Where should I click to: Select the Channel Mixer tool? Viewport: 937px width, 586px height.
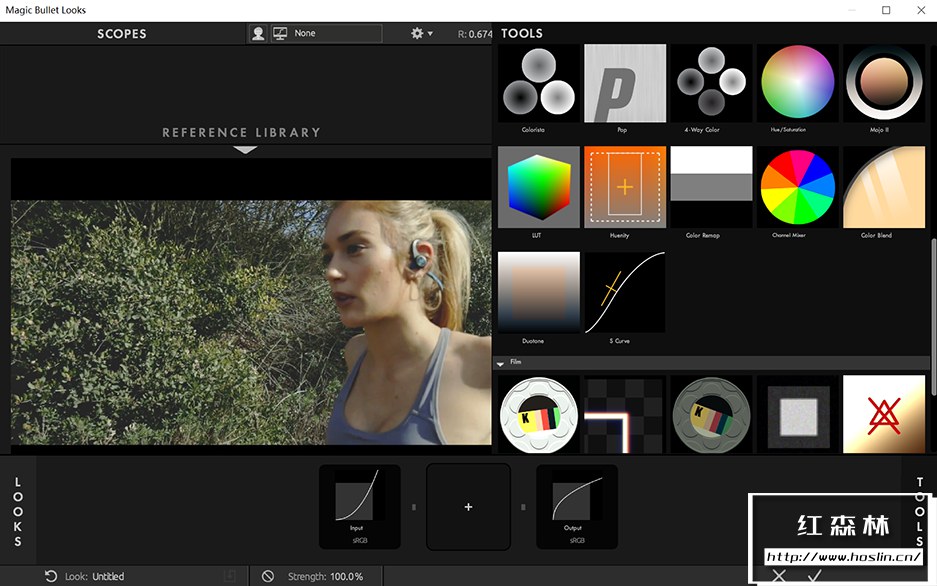coord(797,187)
